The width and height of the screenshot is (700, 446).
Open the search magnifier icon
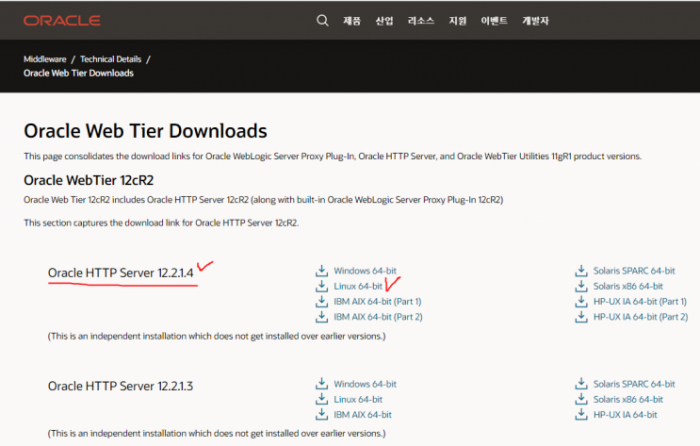pyautogui.click(x=322, y=21)
